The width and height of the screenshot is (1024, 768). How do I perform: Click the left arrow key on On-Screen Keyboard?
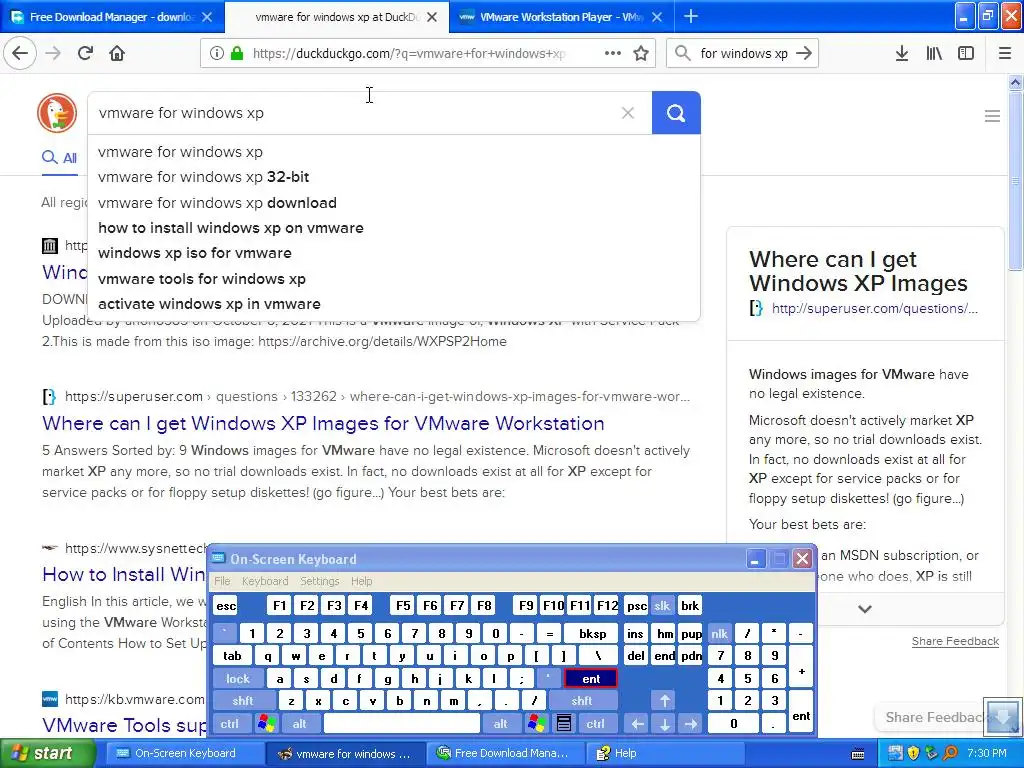coord(637,724)
